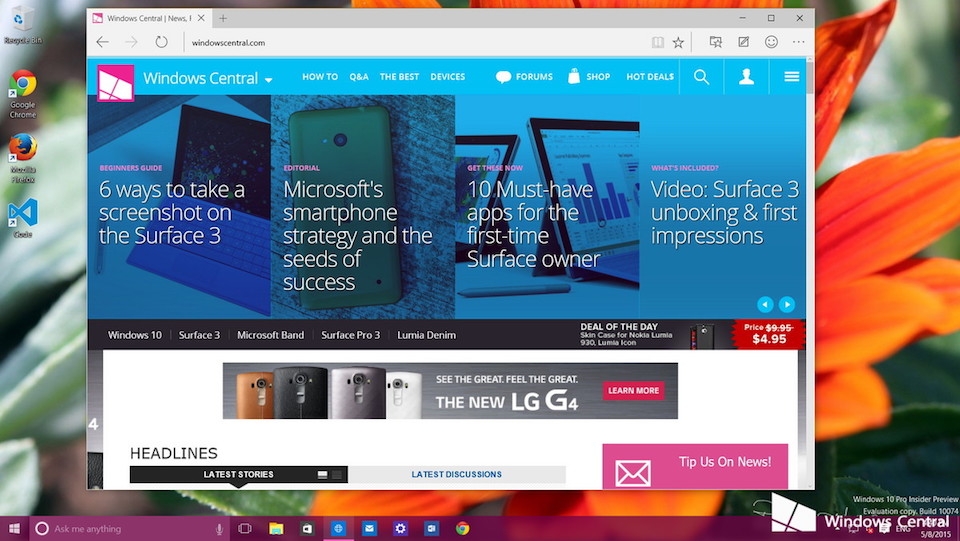Go to FORUMS section

coord(524,76)
